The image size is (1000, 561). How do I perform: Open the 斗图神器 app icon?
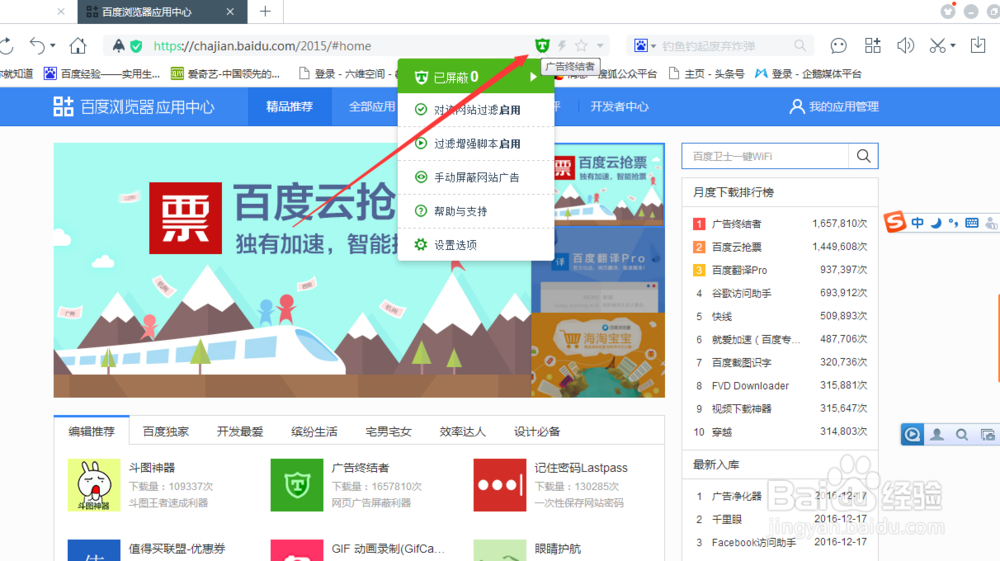click(94, 485)
